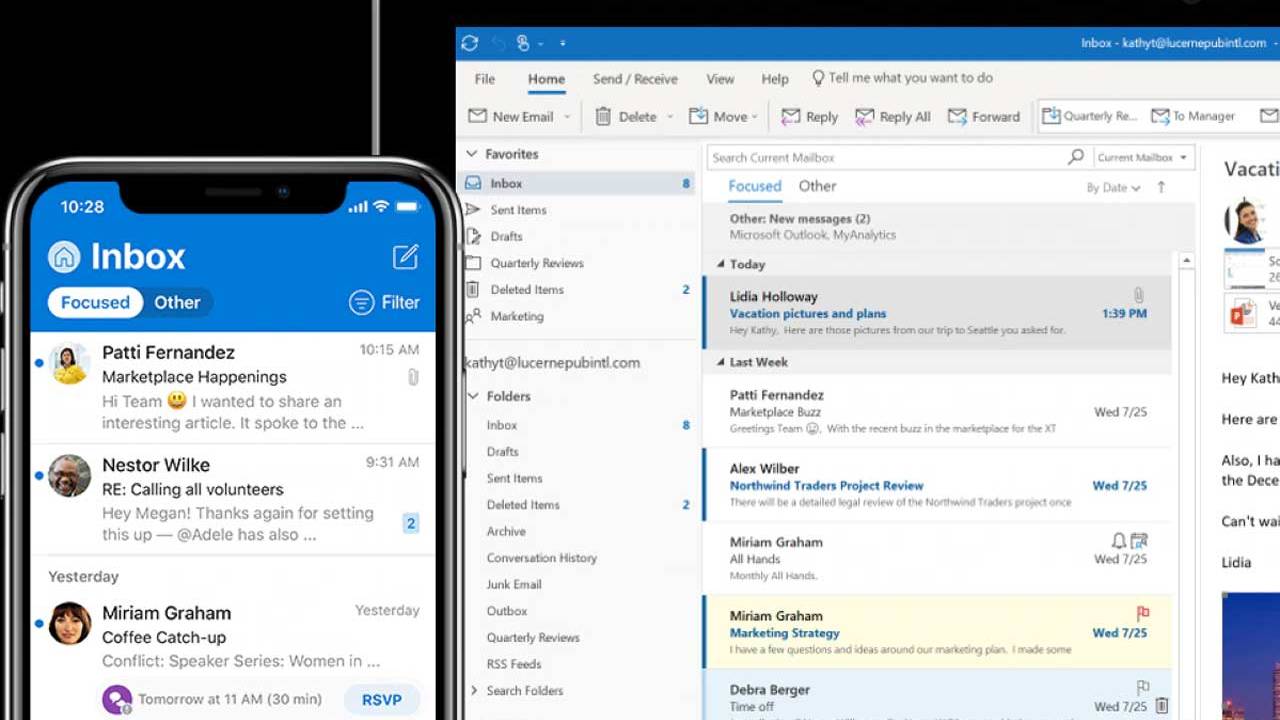Click the sort ascending arrow above the message list
Screen dimensions: 1280x720
tap(1160, 187)
